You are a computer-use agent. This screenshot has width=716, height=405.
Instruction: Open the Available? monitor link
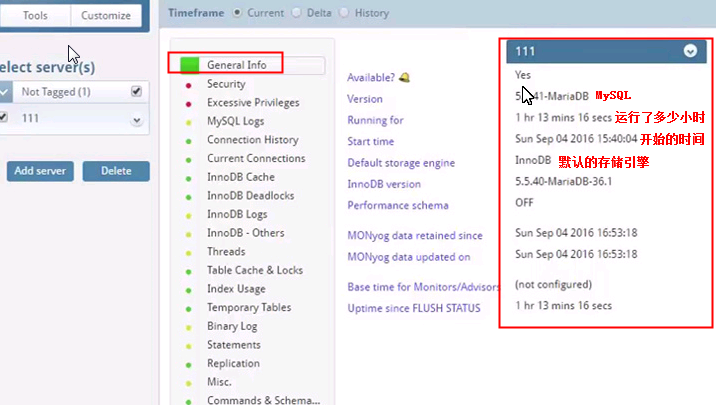[371, 78]
